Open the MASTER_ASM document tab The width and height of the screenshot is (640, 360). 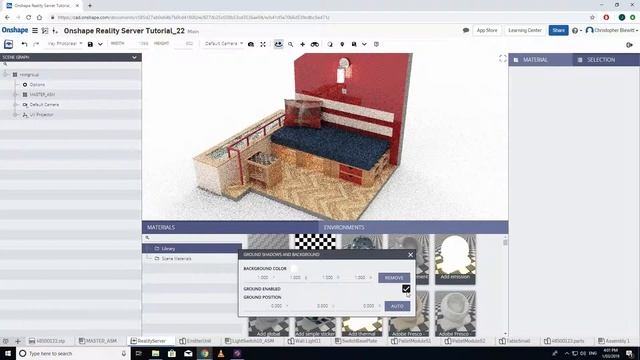[98, 341]
